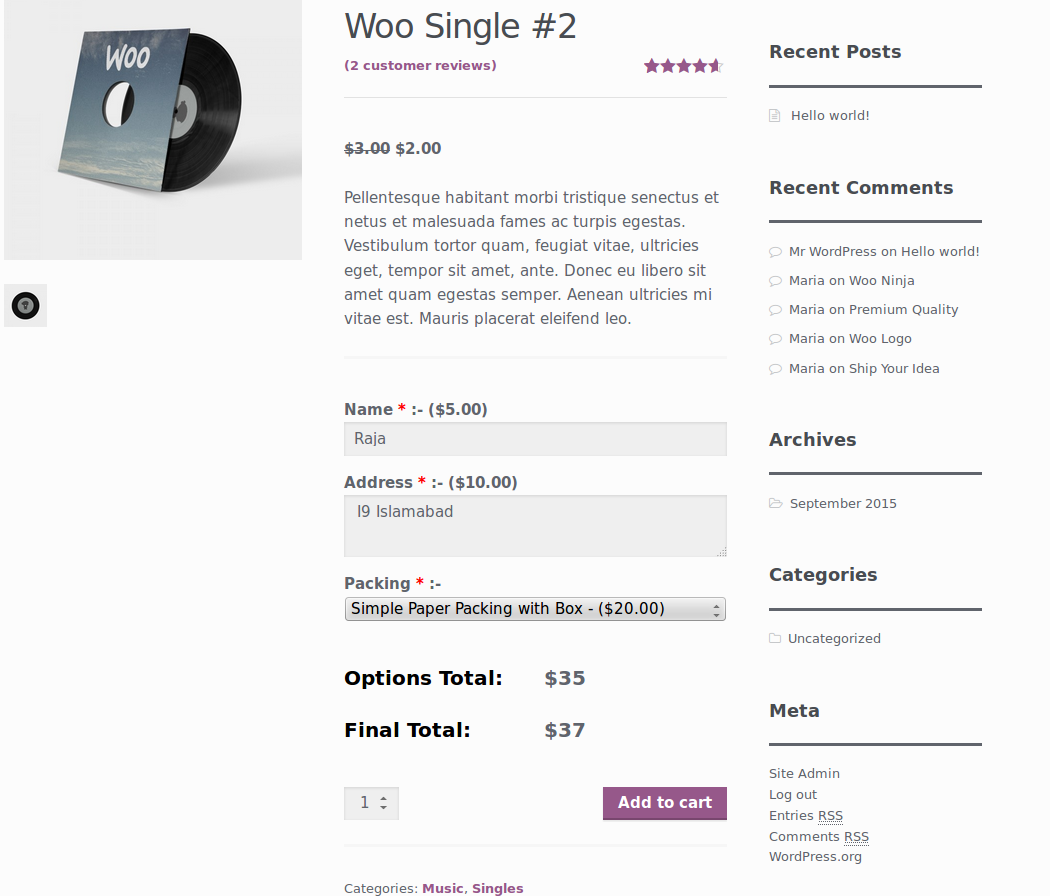Click the Address text area
This screenshot has height=896, width=1050.
(535, 526)
